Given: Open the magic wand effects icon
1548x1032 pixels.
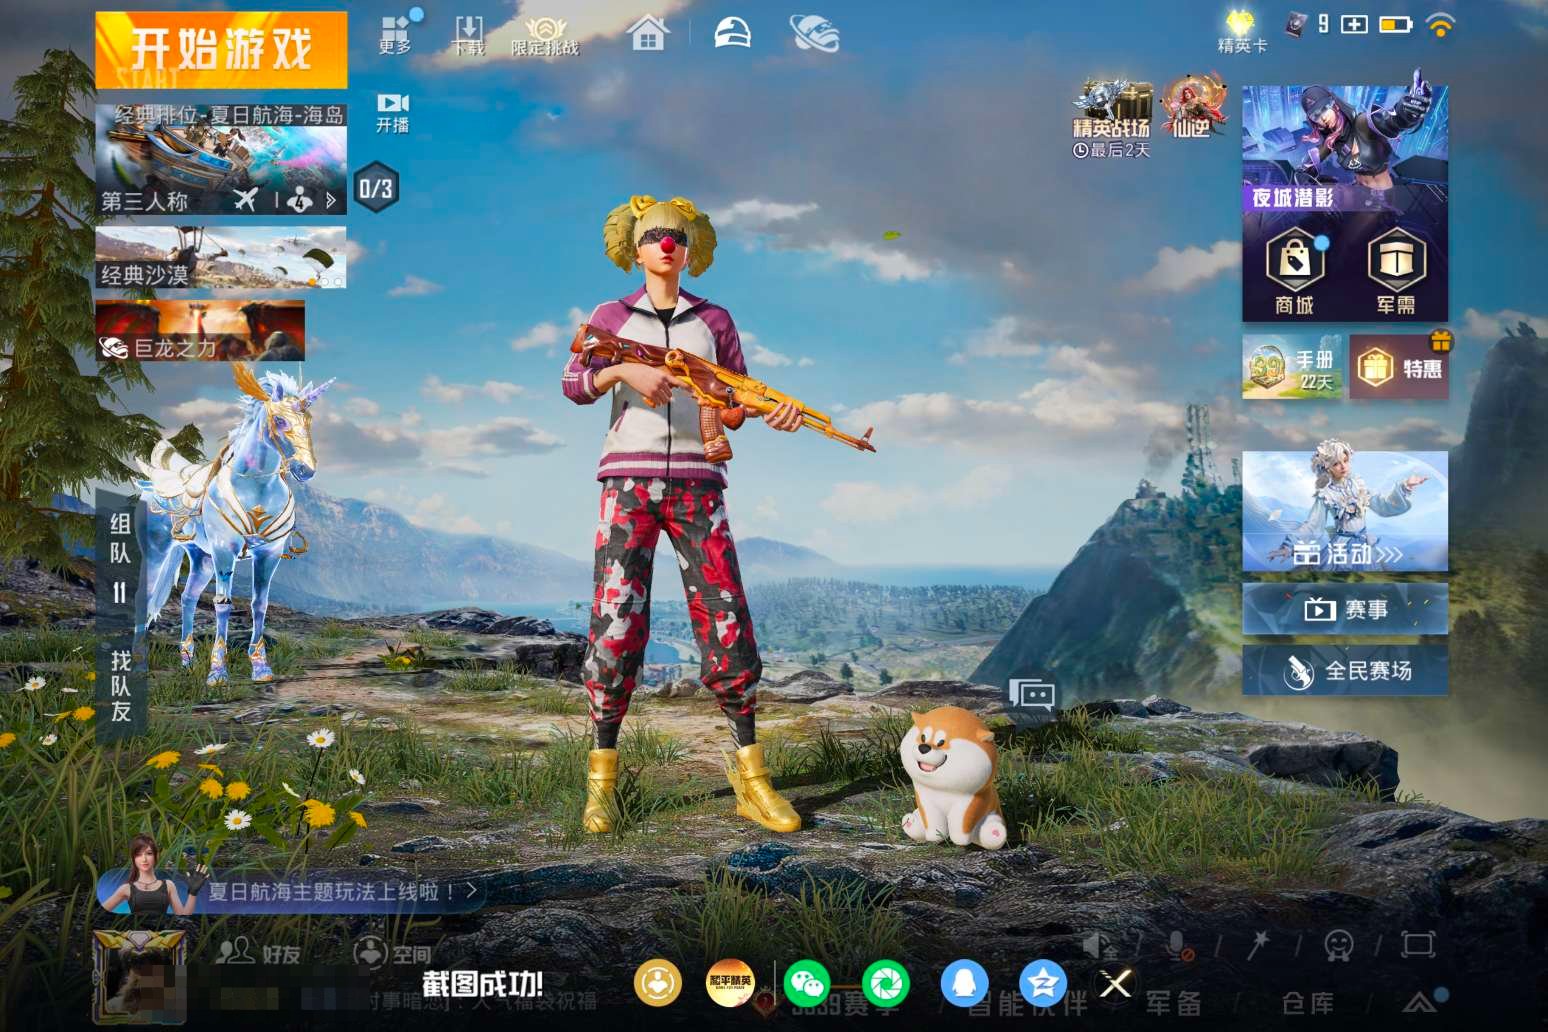Looking at the screenshot, I should [x=1258, y=944].
